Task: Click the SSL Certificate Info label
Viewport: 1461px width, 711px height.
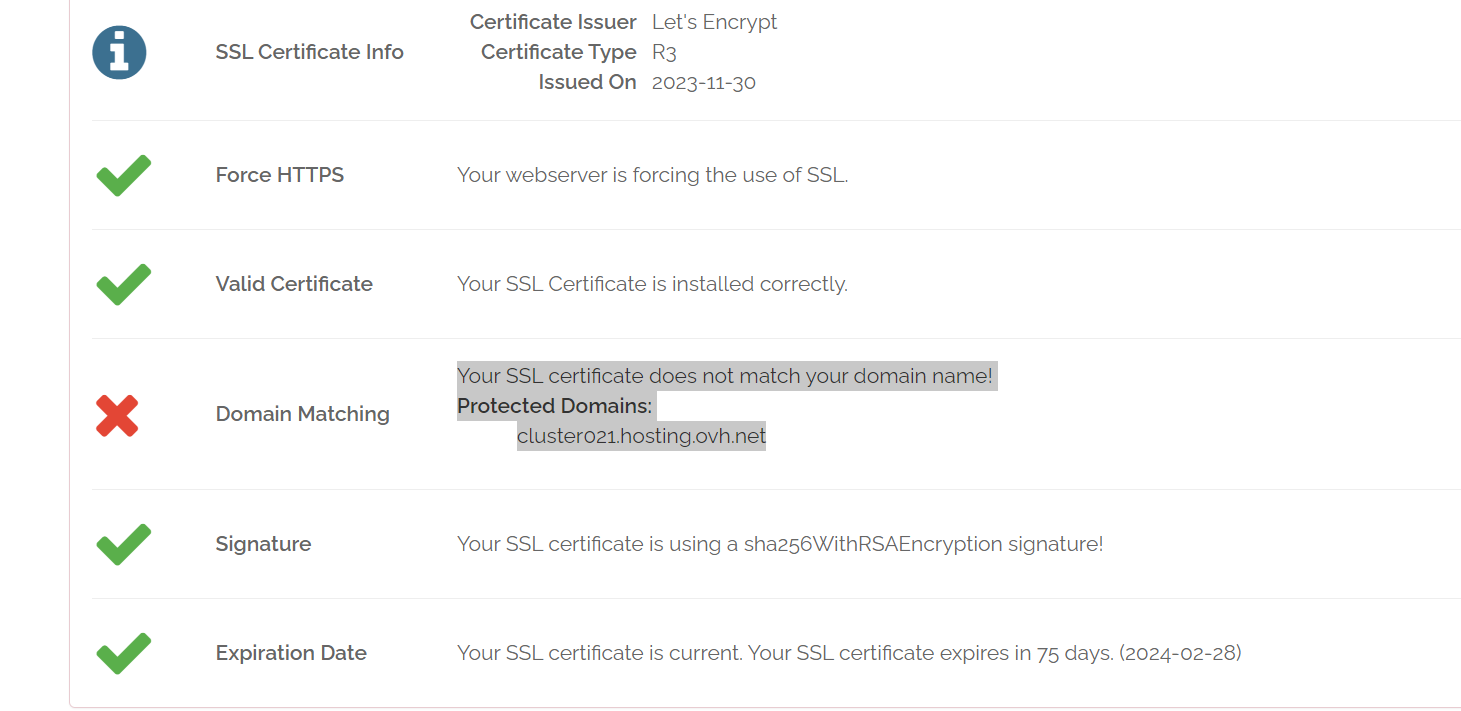Action: point(309,52)
